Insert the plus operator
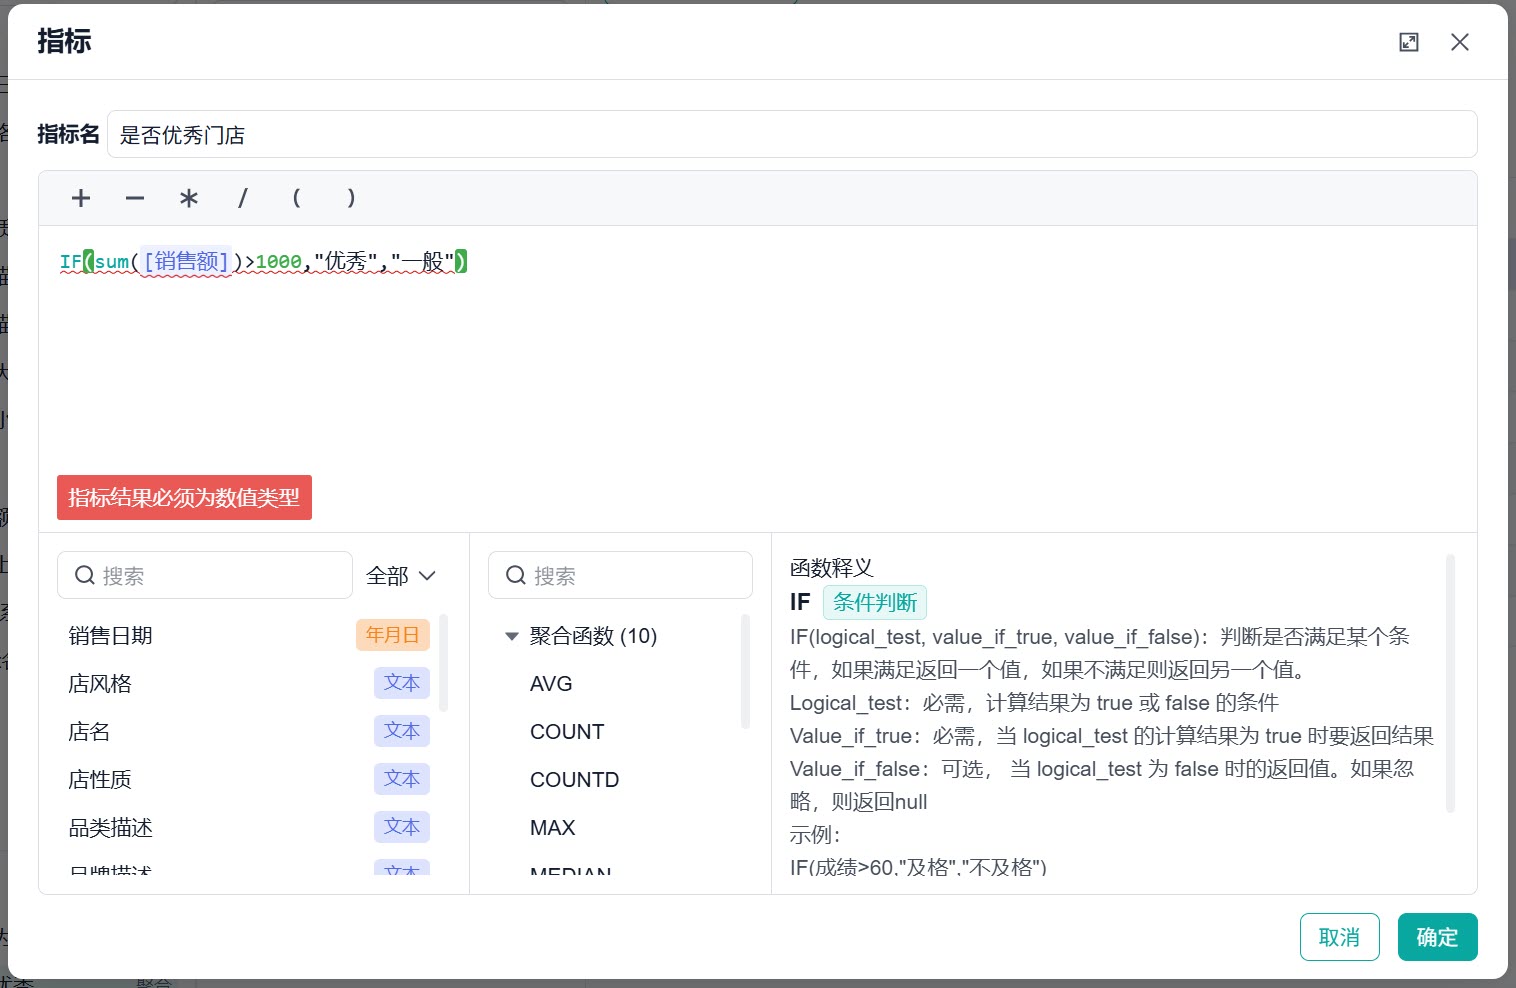 tap(81, 198)
